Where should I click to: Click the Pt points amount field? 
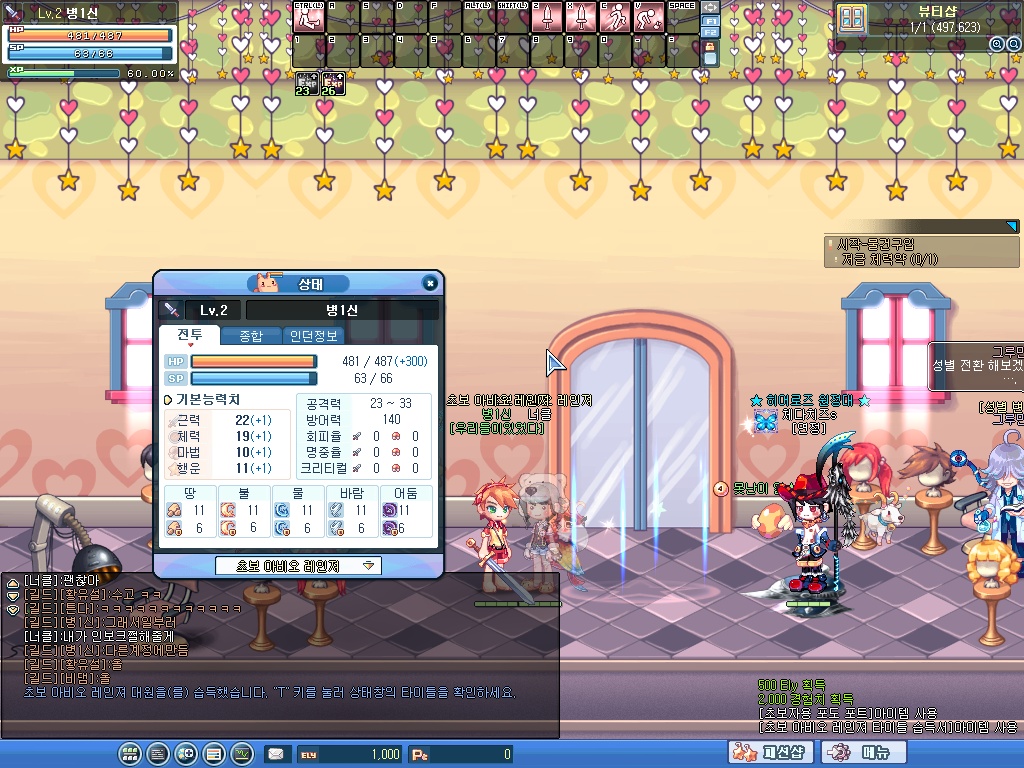(460, 754)
